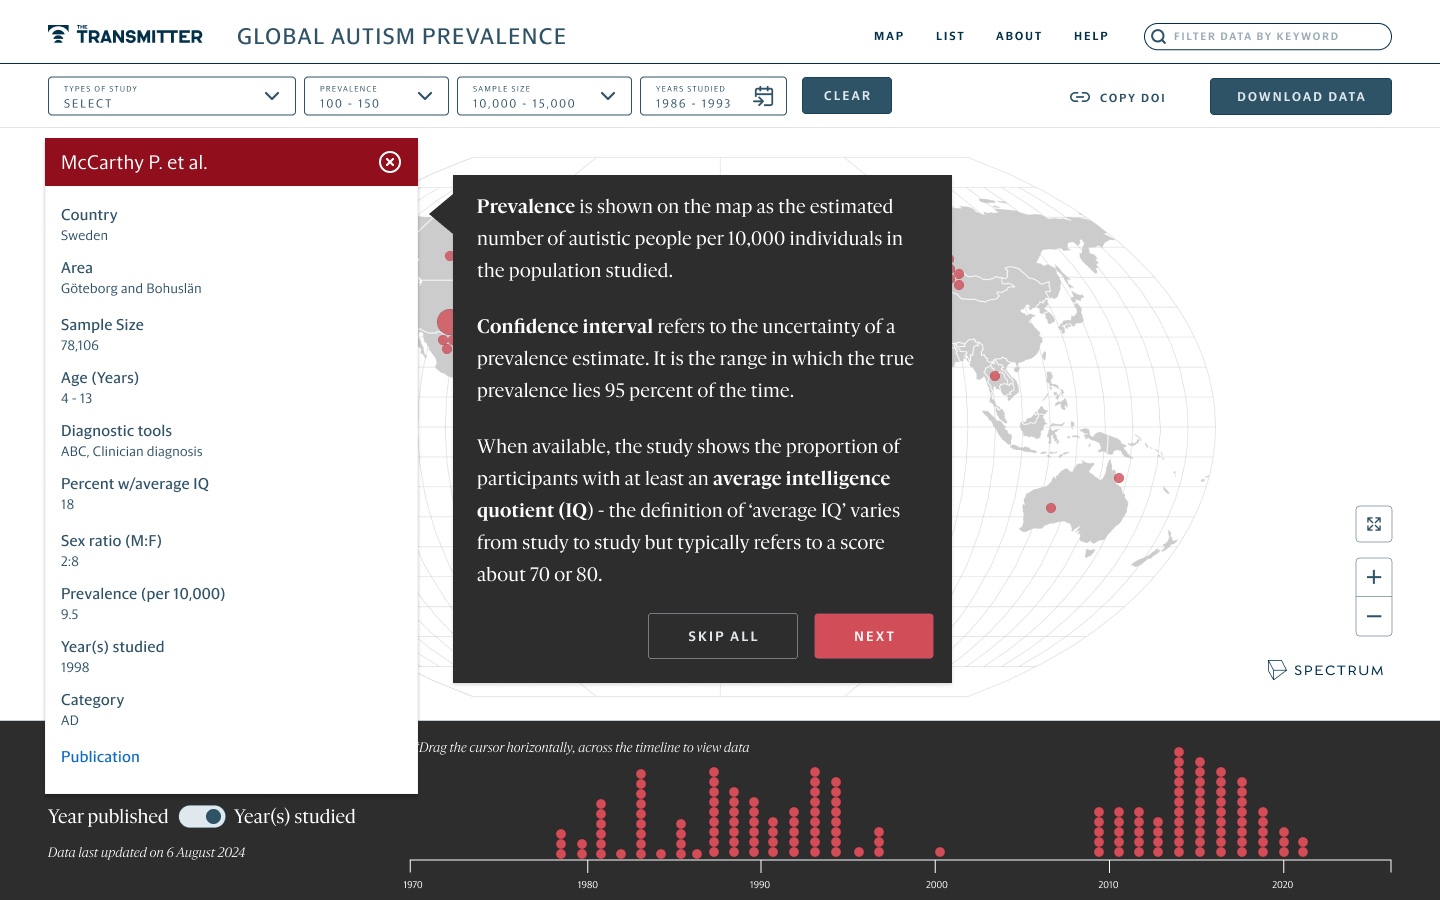Click the Spectrum logo

[x=1325, y=670]
